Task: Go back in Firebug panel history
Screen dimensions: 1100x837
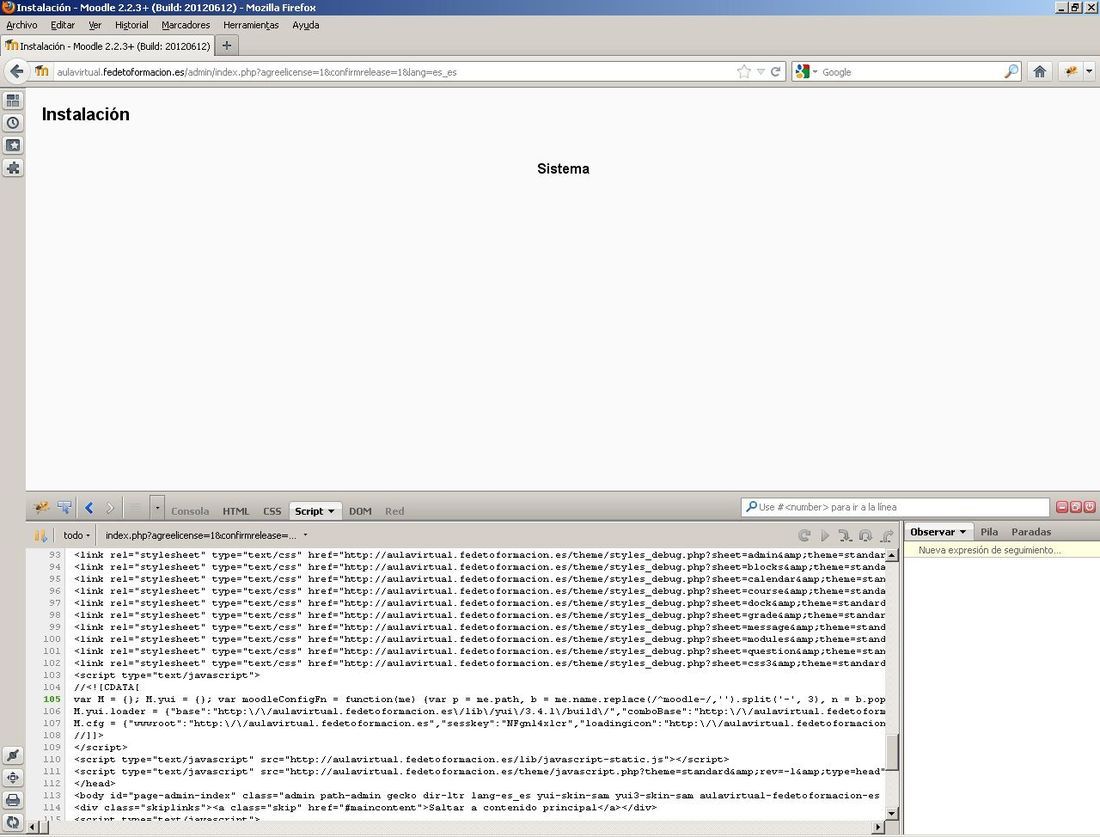Action: coord(89,507)
